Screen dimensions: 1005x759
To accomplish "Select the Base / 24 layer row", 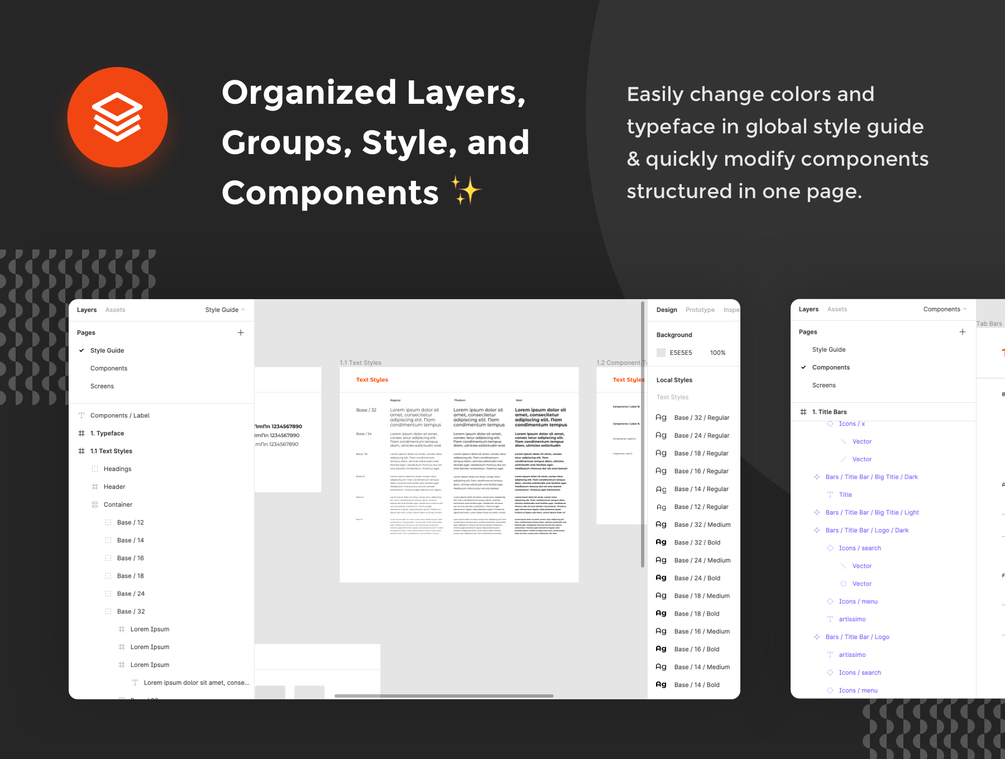I will tap(161, 594).
